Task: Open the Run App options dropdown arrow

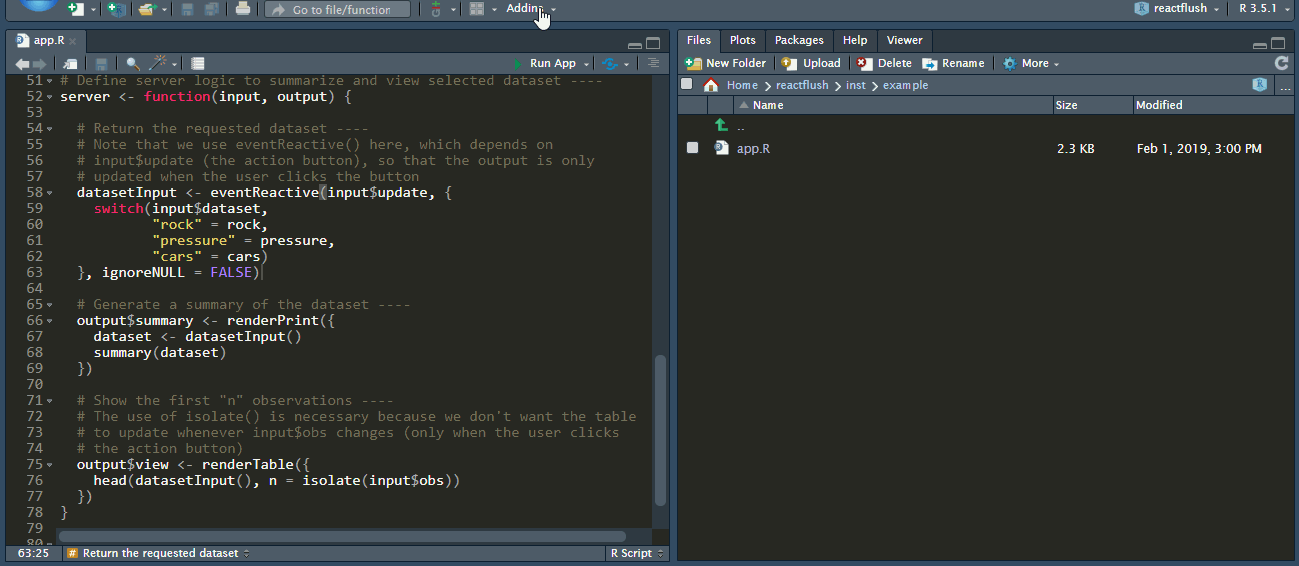Action: coord(586,64)
